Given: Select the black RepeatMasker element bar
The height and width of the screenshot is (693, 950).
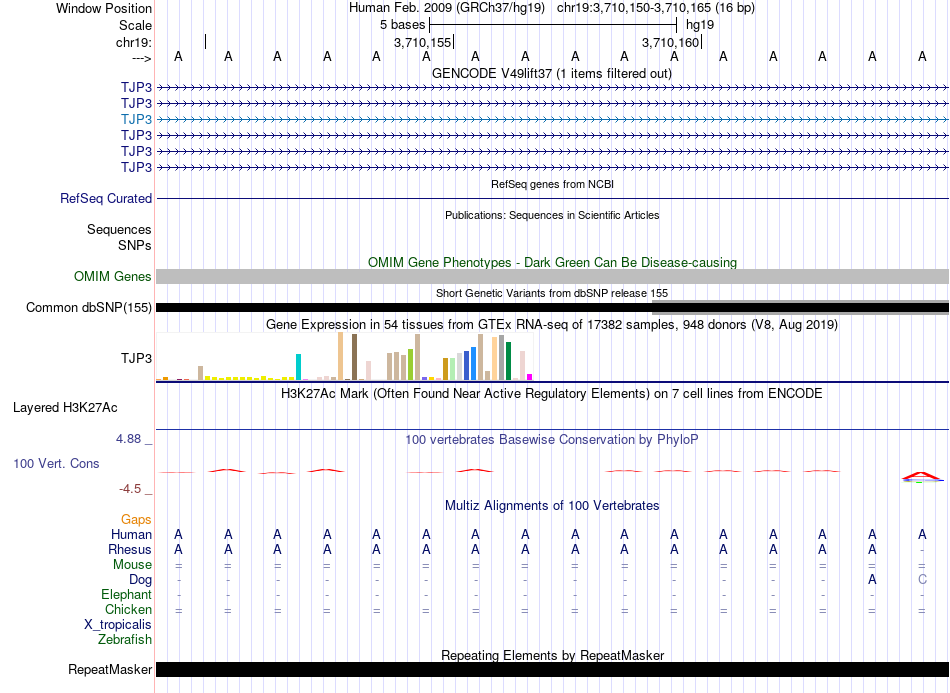Looking at the screenshot, I should coord(552,669).
